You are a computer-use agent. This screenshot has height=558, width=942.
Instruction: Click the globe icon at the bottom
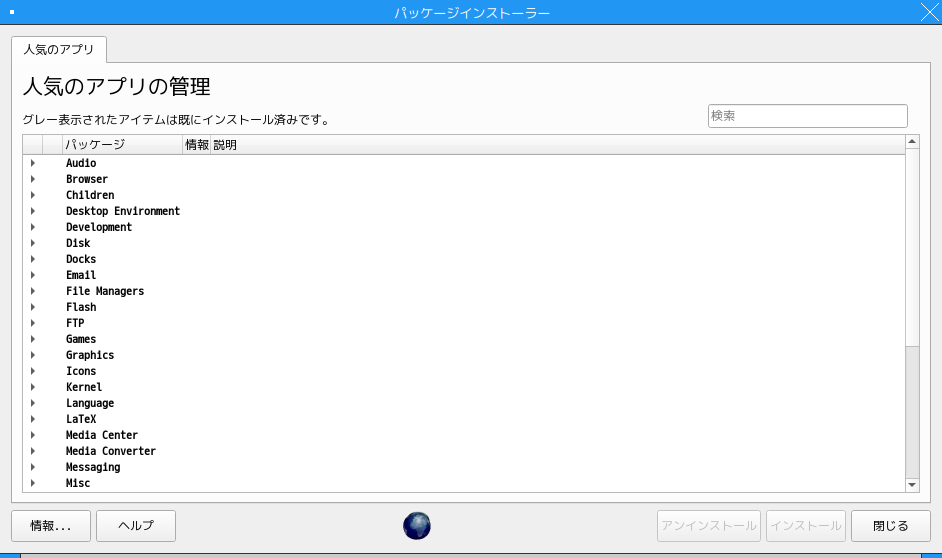click(x=416, y=526)
